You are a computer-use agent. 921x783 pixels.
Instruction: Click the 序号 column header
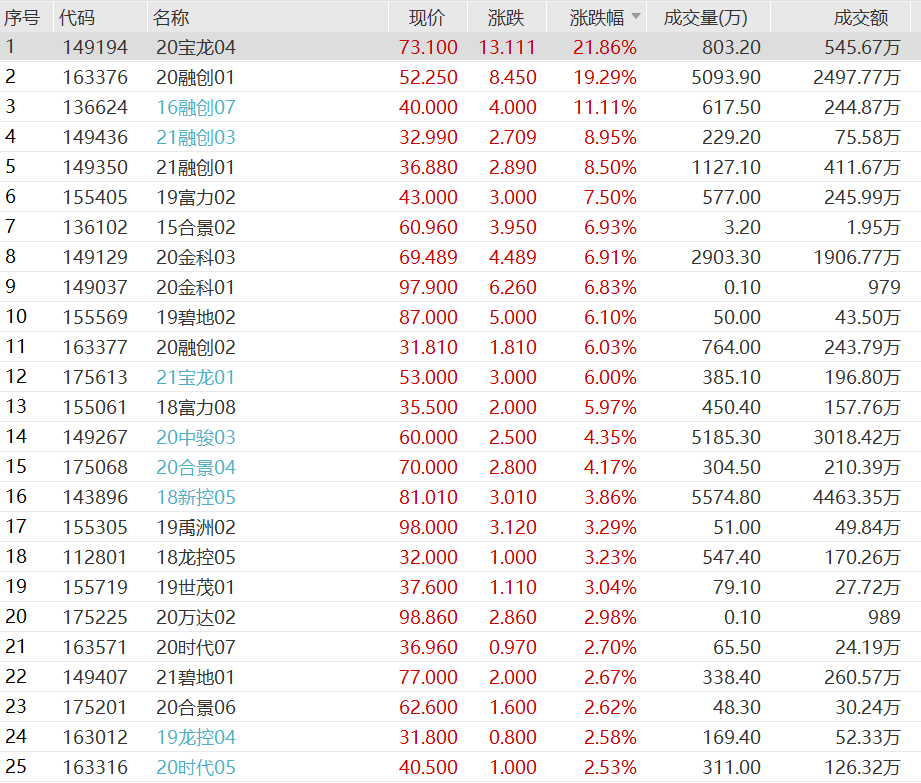point(22,18)
